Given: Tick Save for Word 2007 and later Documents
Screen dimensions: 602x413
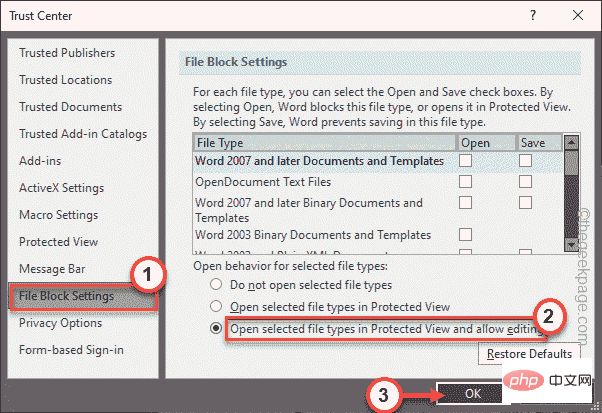Looking at the screenshot, I should click(x=525, y=160).
